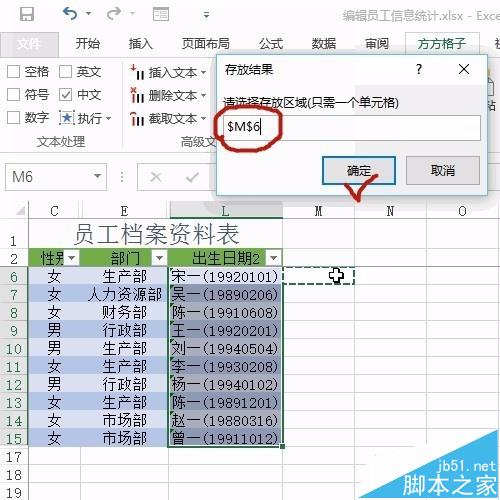Click the Undo arrow icon
Image resolution: width=500 pixels, height=500 pixels.
click(70, 14)
